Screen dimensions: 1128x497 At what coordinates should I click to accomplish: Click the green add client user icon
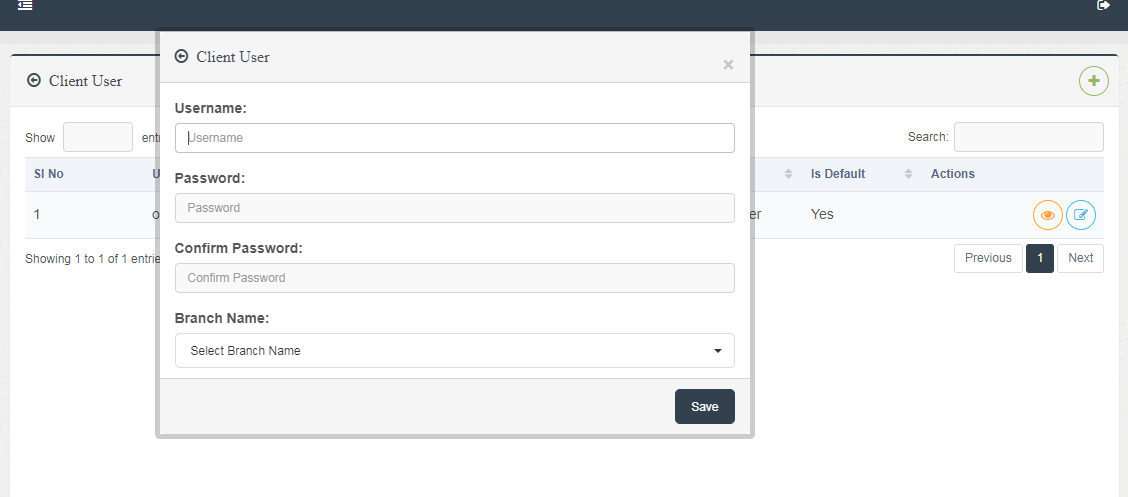[x=1093, y=81]
